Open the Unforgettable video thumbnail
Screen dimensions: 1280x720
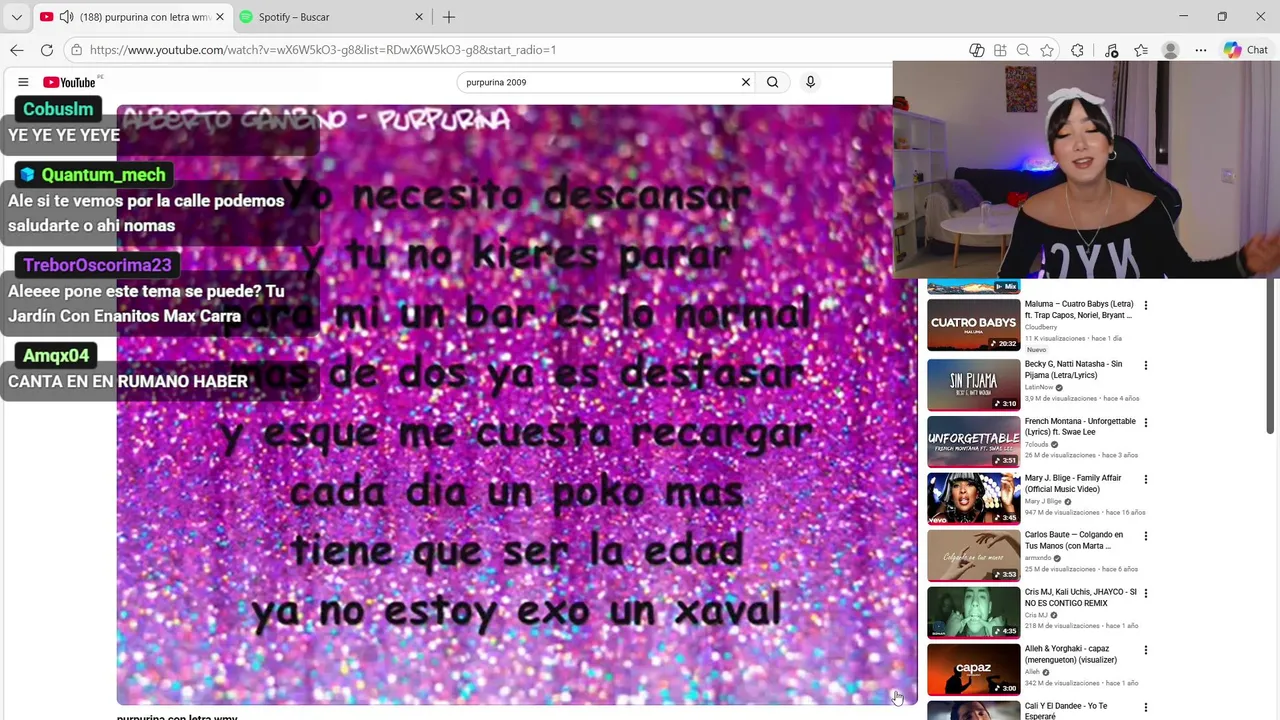973,442
